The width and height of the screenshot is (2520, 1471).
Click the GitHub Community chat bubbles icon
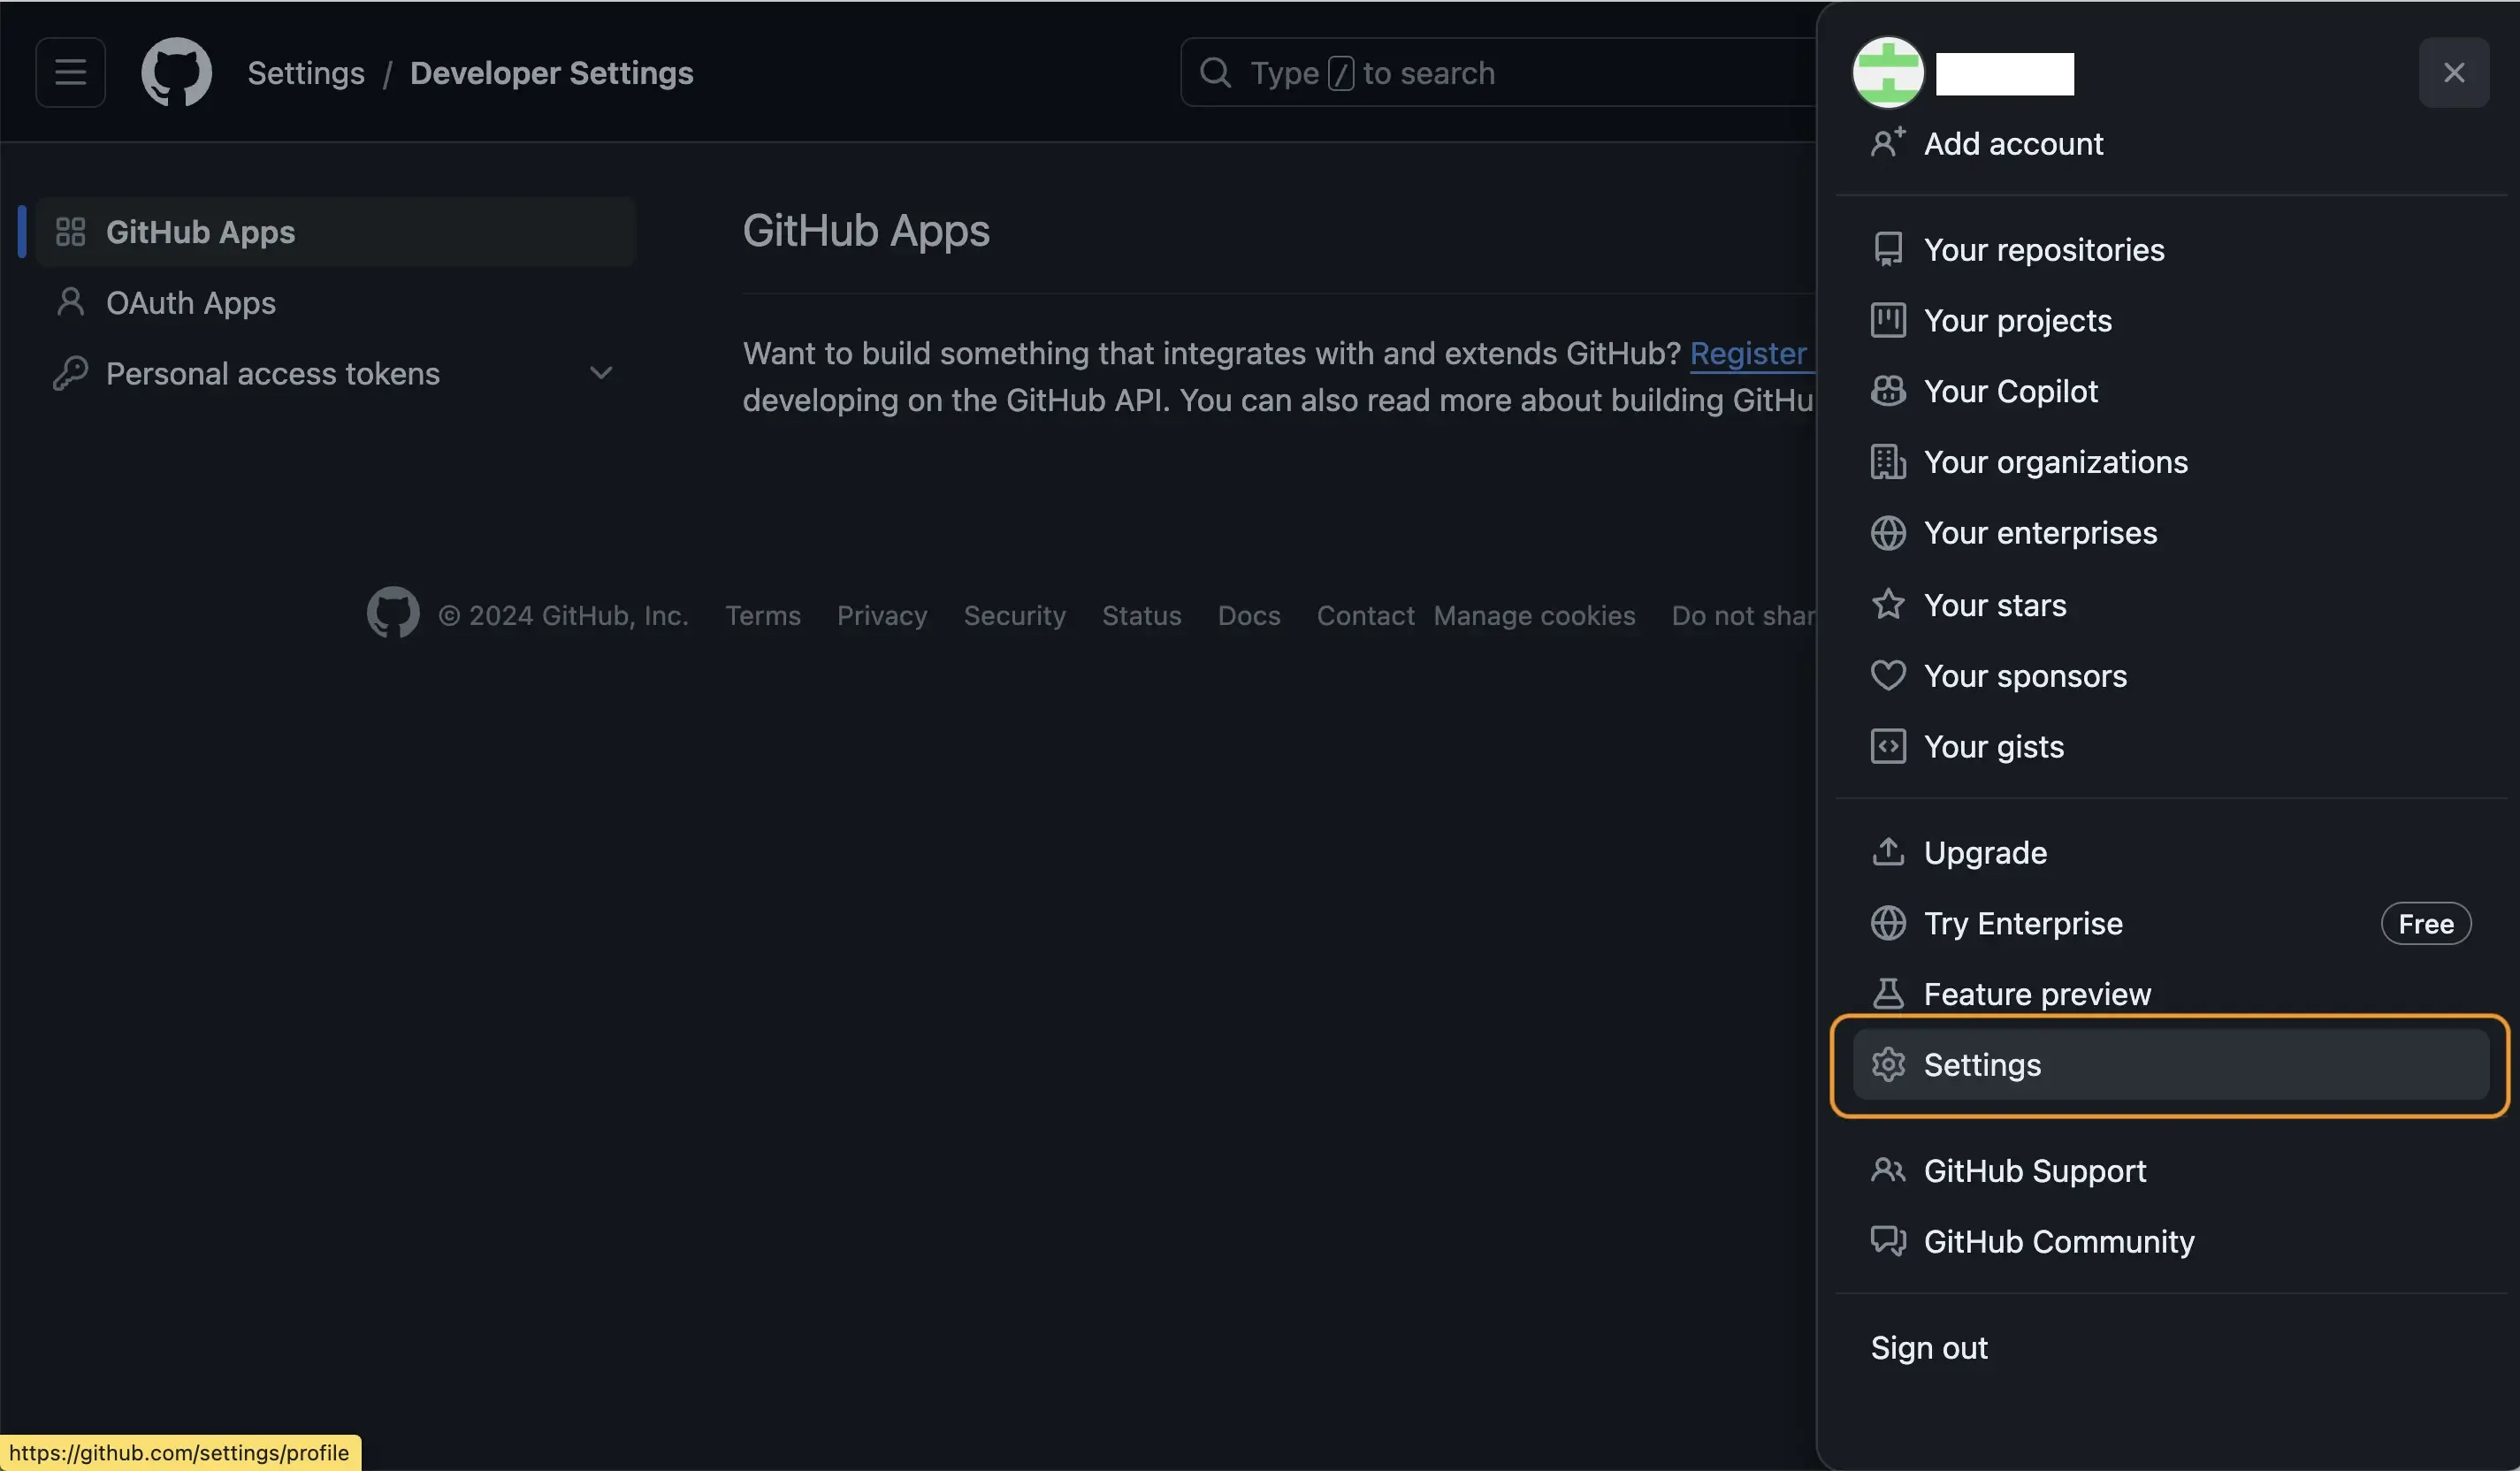pos(1888,1241)
